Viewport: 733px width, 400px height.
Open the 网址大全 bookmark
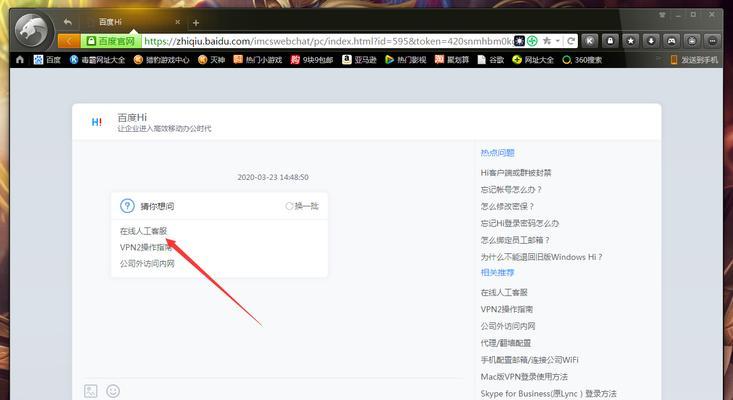click(533, 60)
